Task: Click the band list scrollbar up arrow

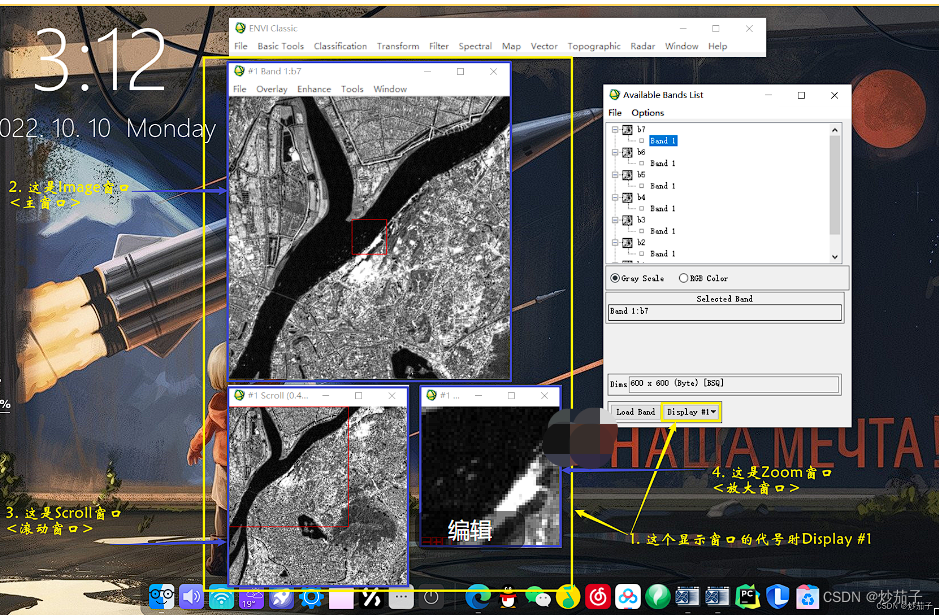Action: point(835,129)
